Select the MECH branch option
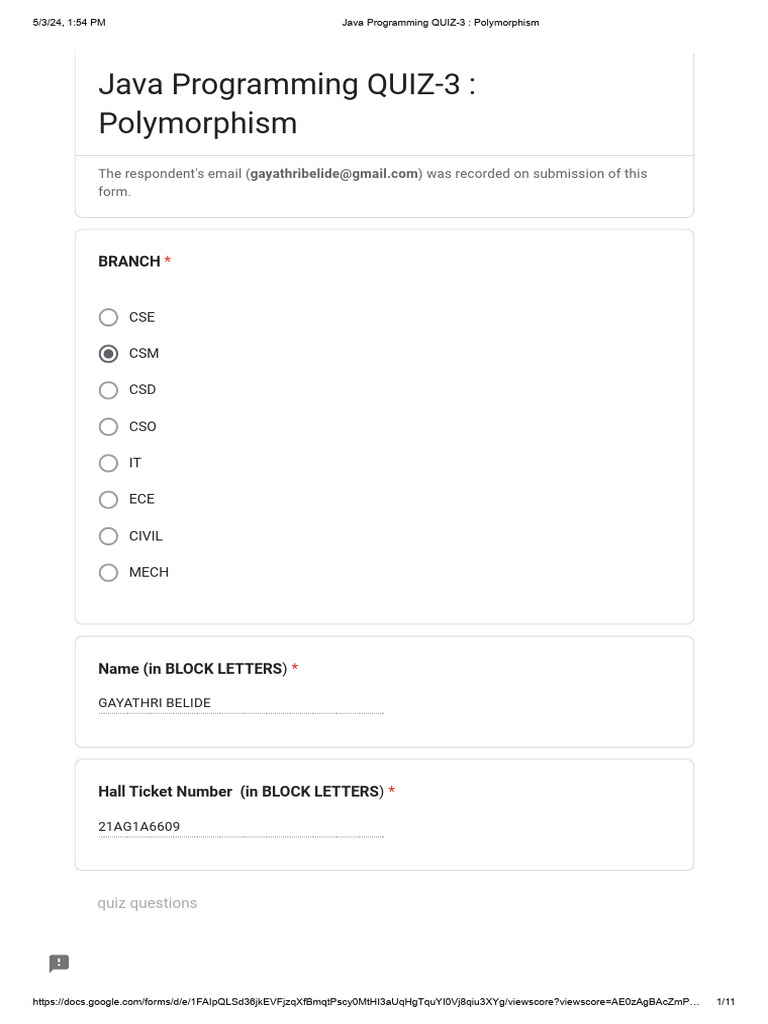 coord(108,573)
